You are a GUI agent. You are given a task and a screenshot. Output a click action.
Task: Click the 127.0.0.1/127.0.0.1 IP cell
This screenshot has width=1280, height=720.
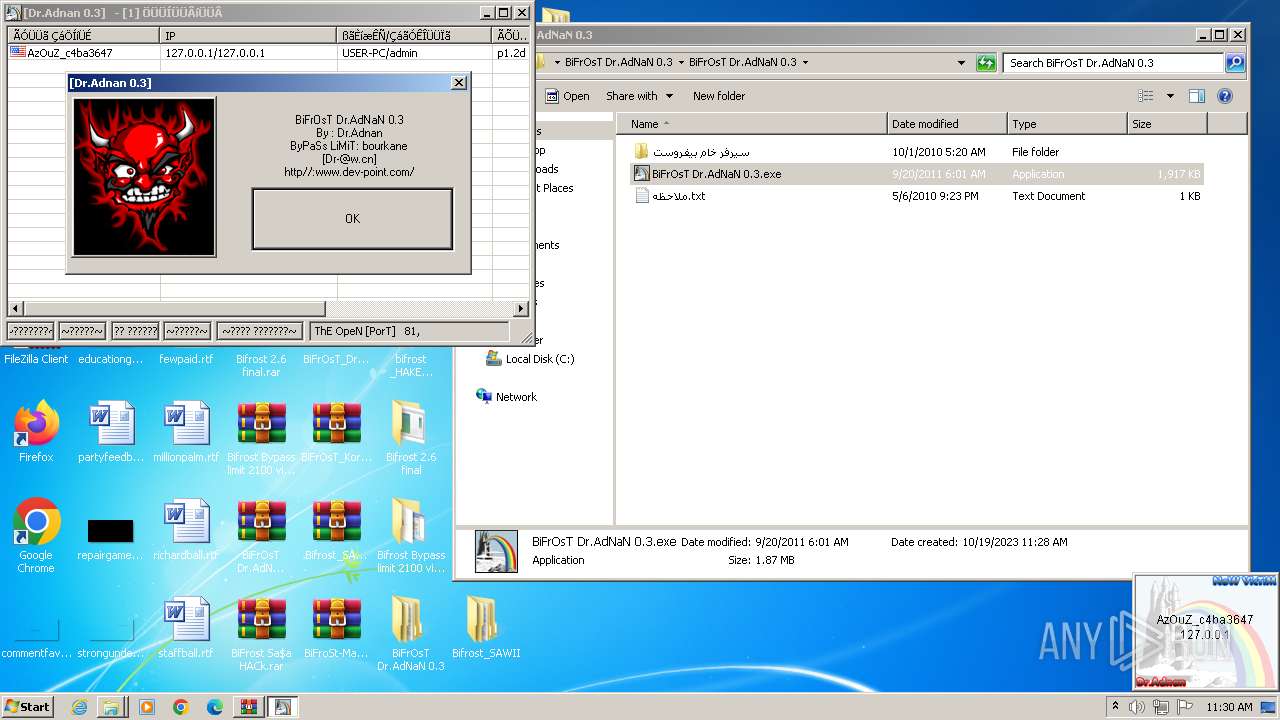click(x=215, y=53)
